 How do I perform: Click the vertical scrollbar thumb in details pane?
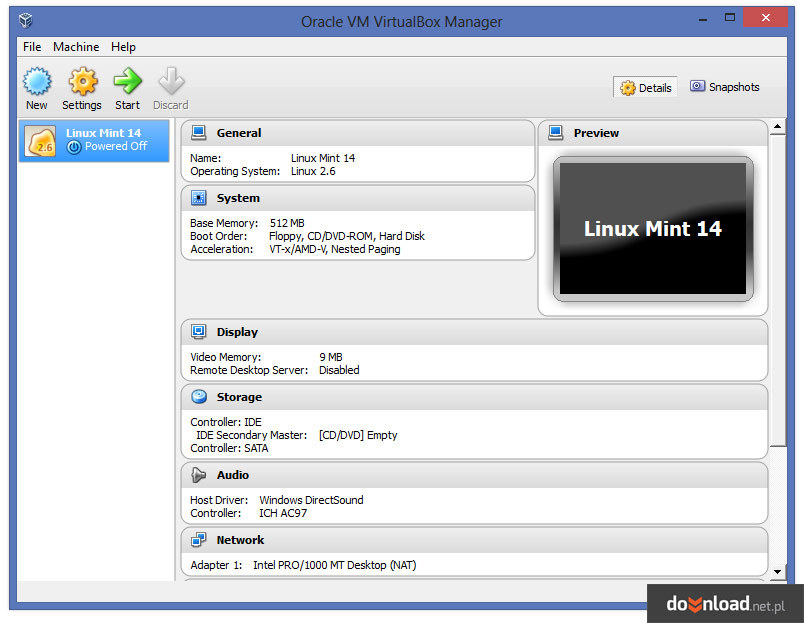click(x=777, y=290)
